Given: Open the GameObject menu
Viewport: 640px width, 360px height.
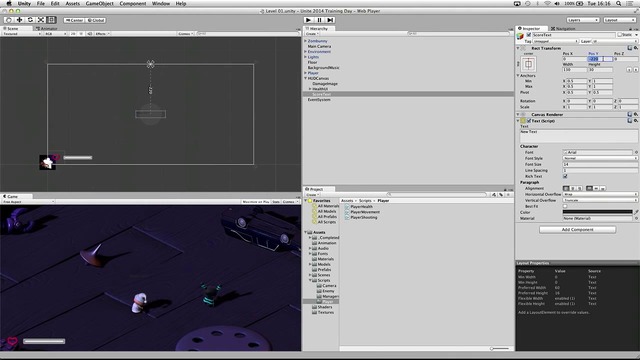Looking at the screenshot, I should pyautogui.click(x=100, y=4).
